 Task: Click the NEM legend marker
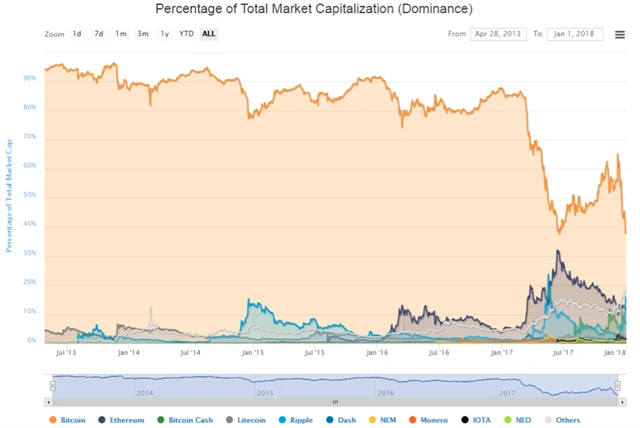pos(375,420)
